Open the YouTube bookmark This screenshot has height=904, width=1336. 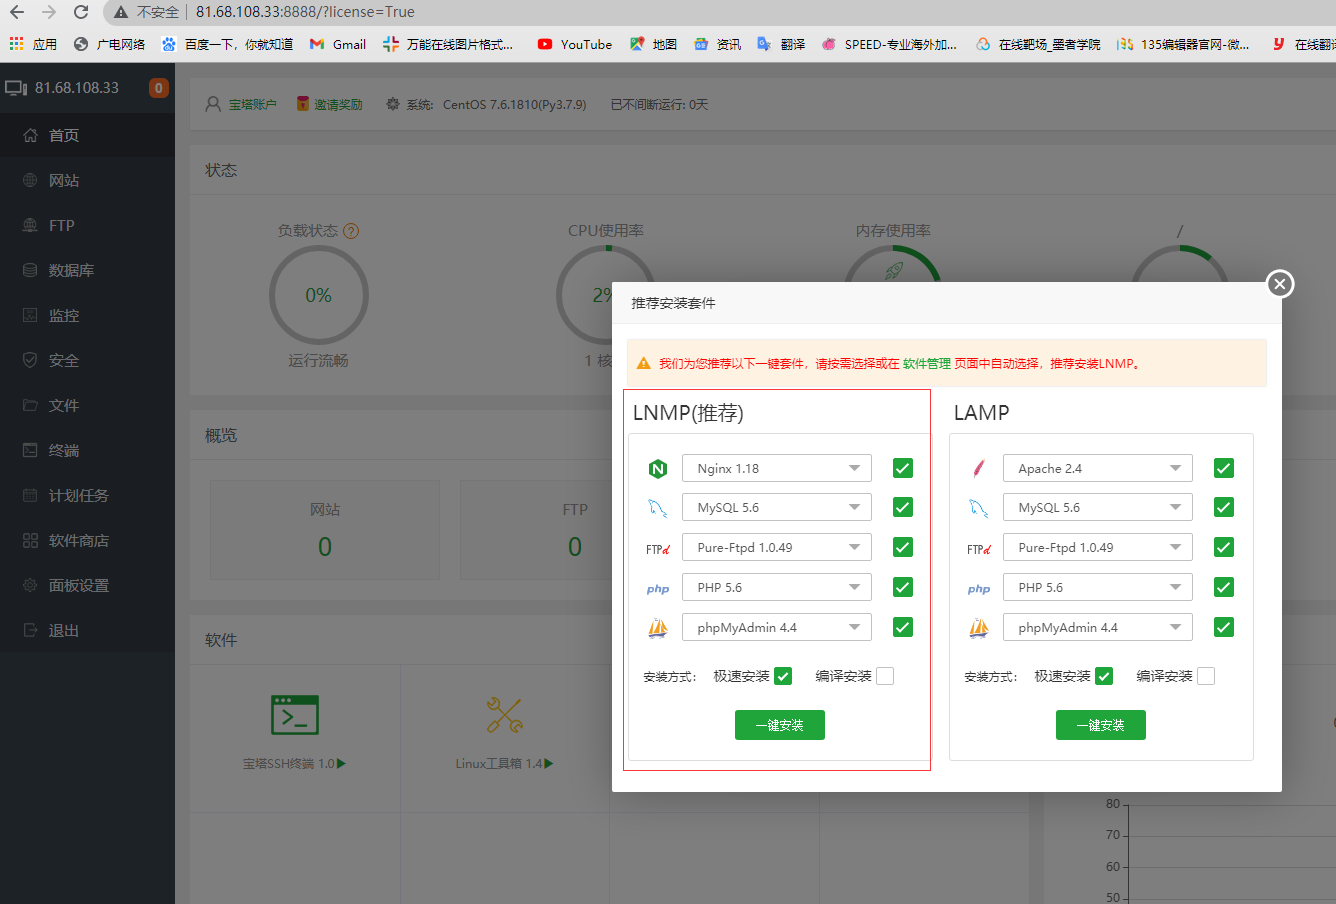[x=575, y=44]
